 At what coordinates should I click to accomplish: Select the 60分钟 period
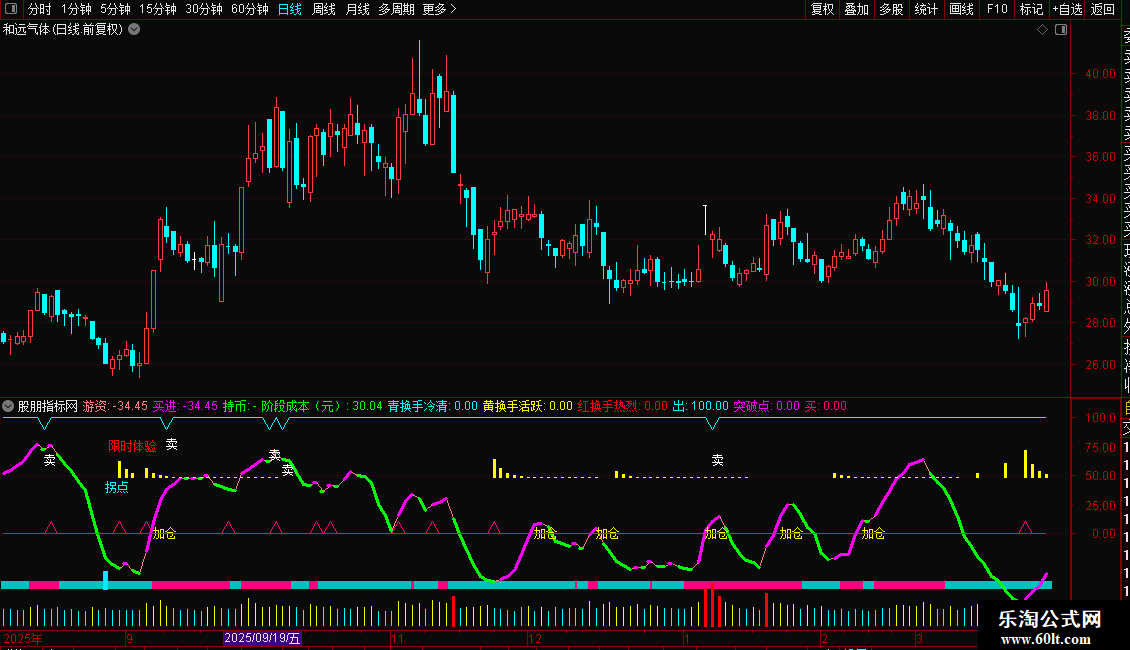tap(250, 9)
